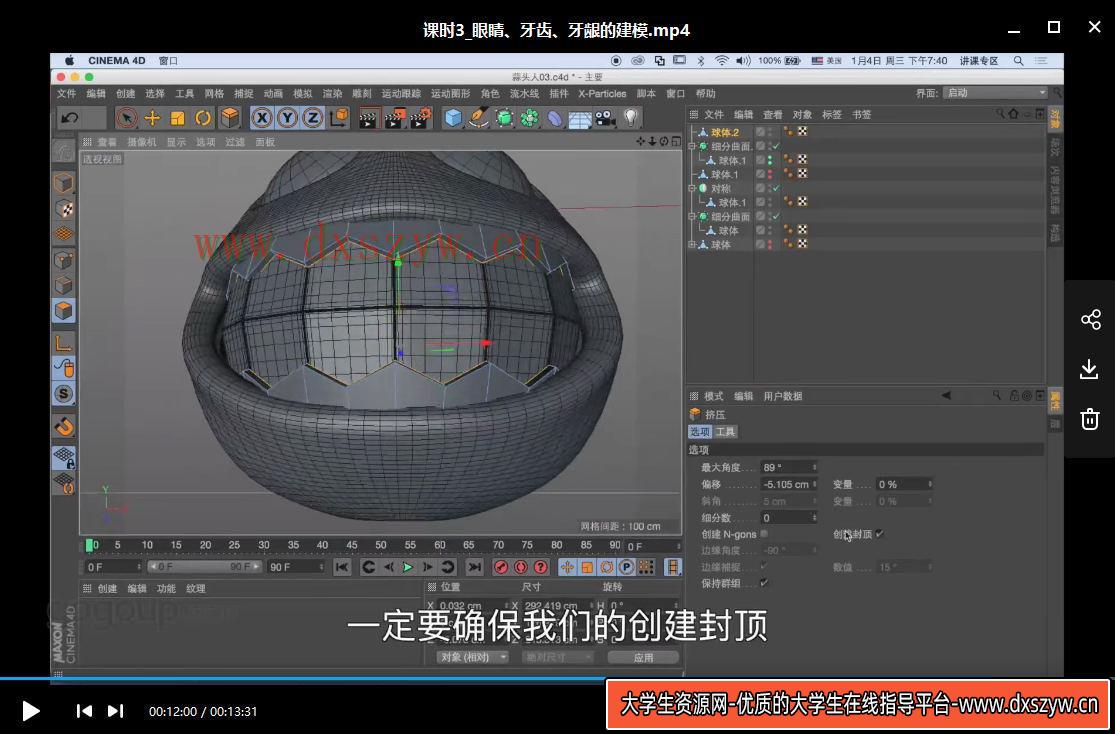Select polygon mode in left palette
The height and width of the screenshot is (734, 1115).
pyautogui.click(x=64, y=311)
